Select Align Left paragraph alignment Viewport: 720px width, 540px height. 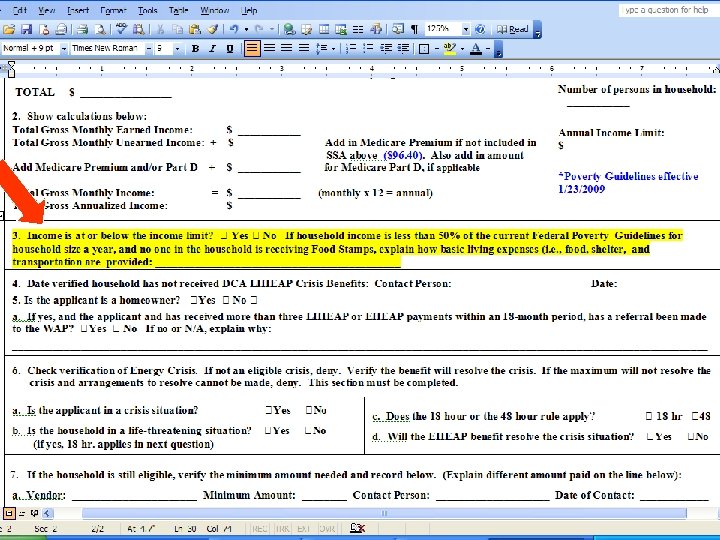[x=252, y=48]
